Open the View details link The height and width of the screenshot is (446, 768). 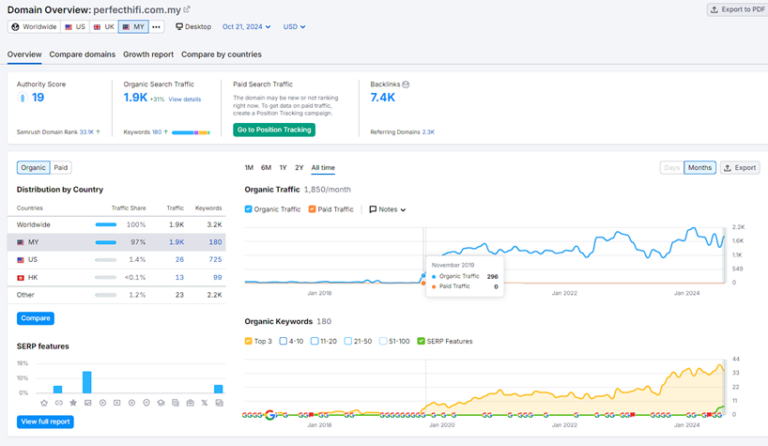pos(185,99)
